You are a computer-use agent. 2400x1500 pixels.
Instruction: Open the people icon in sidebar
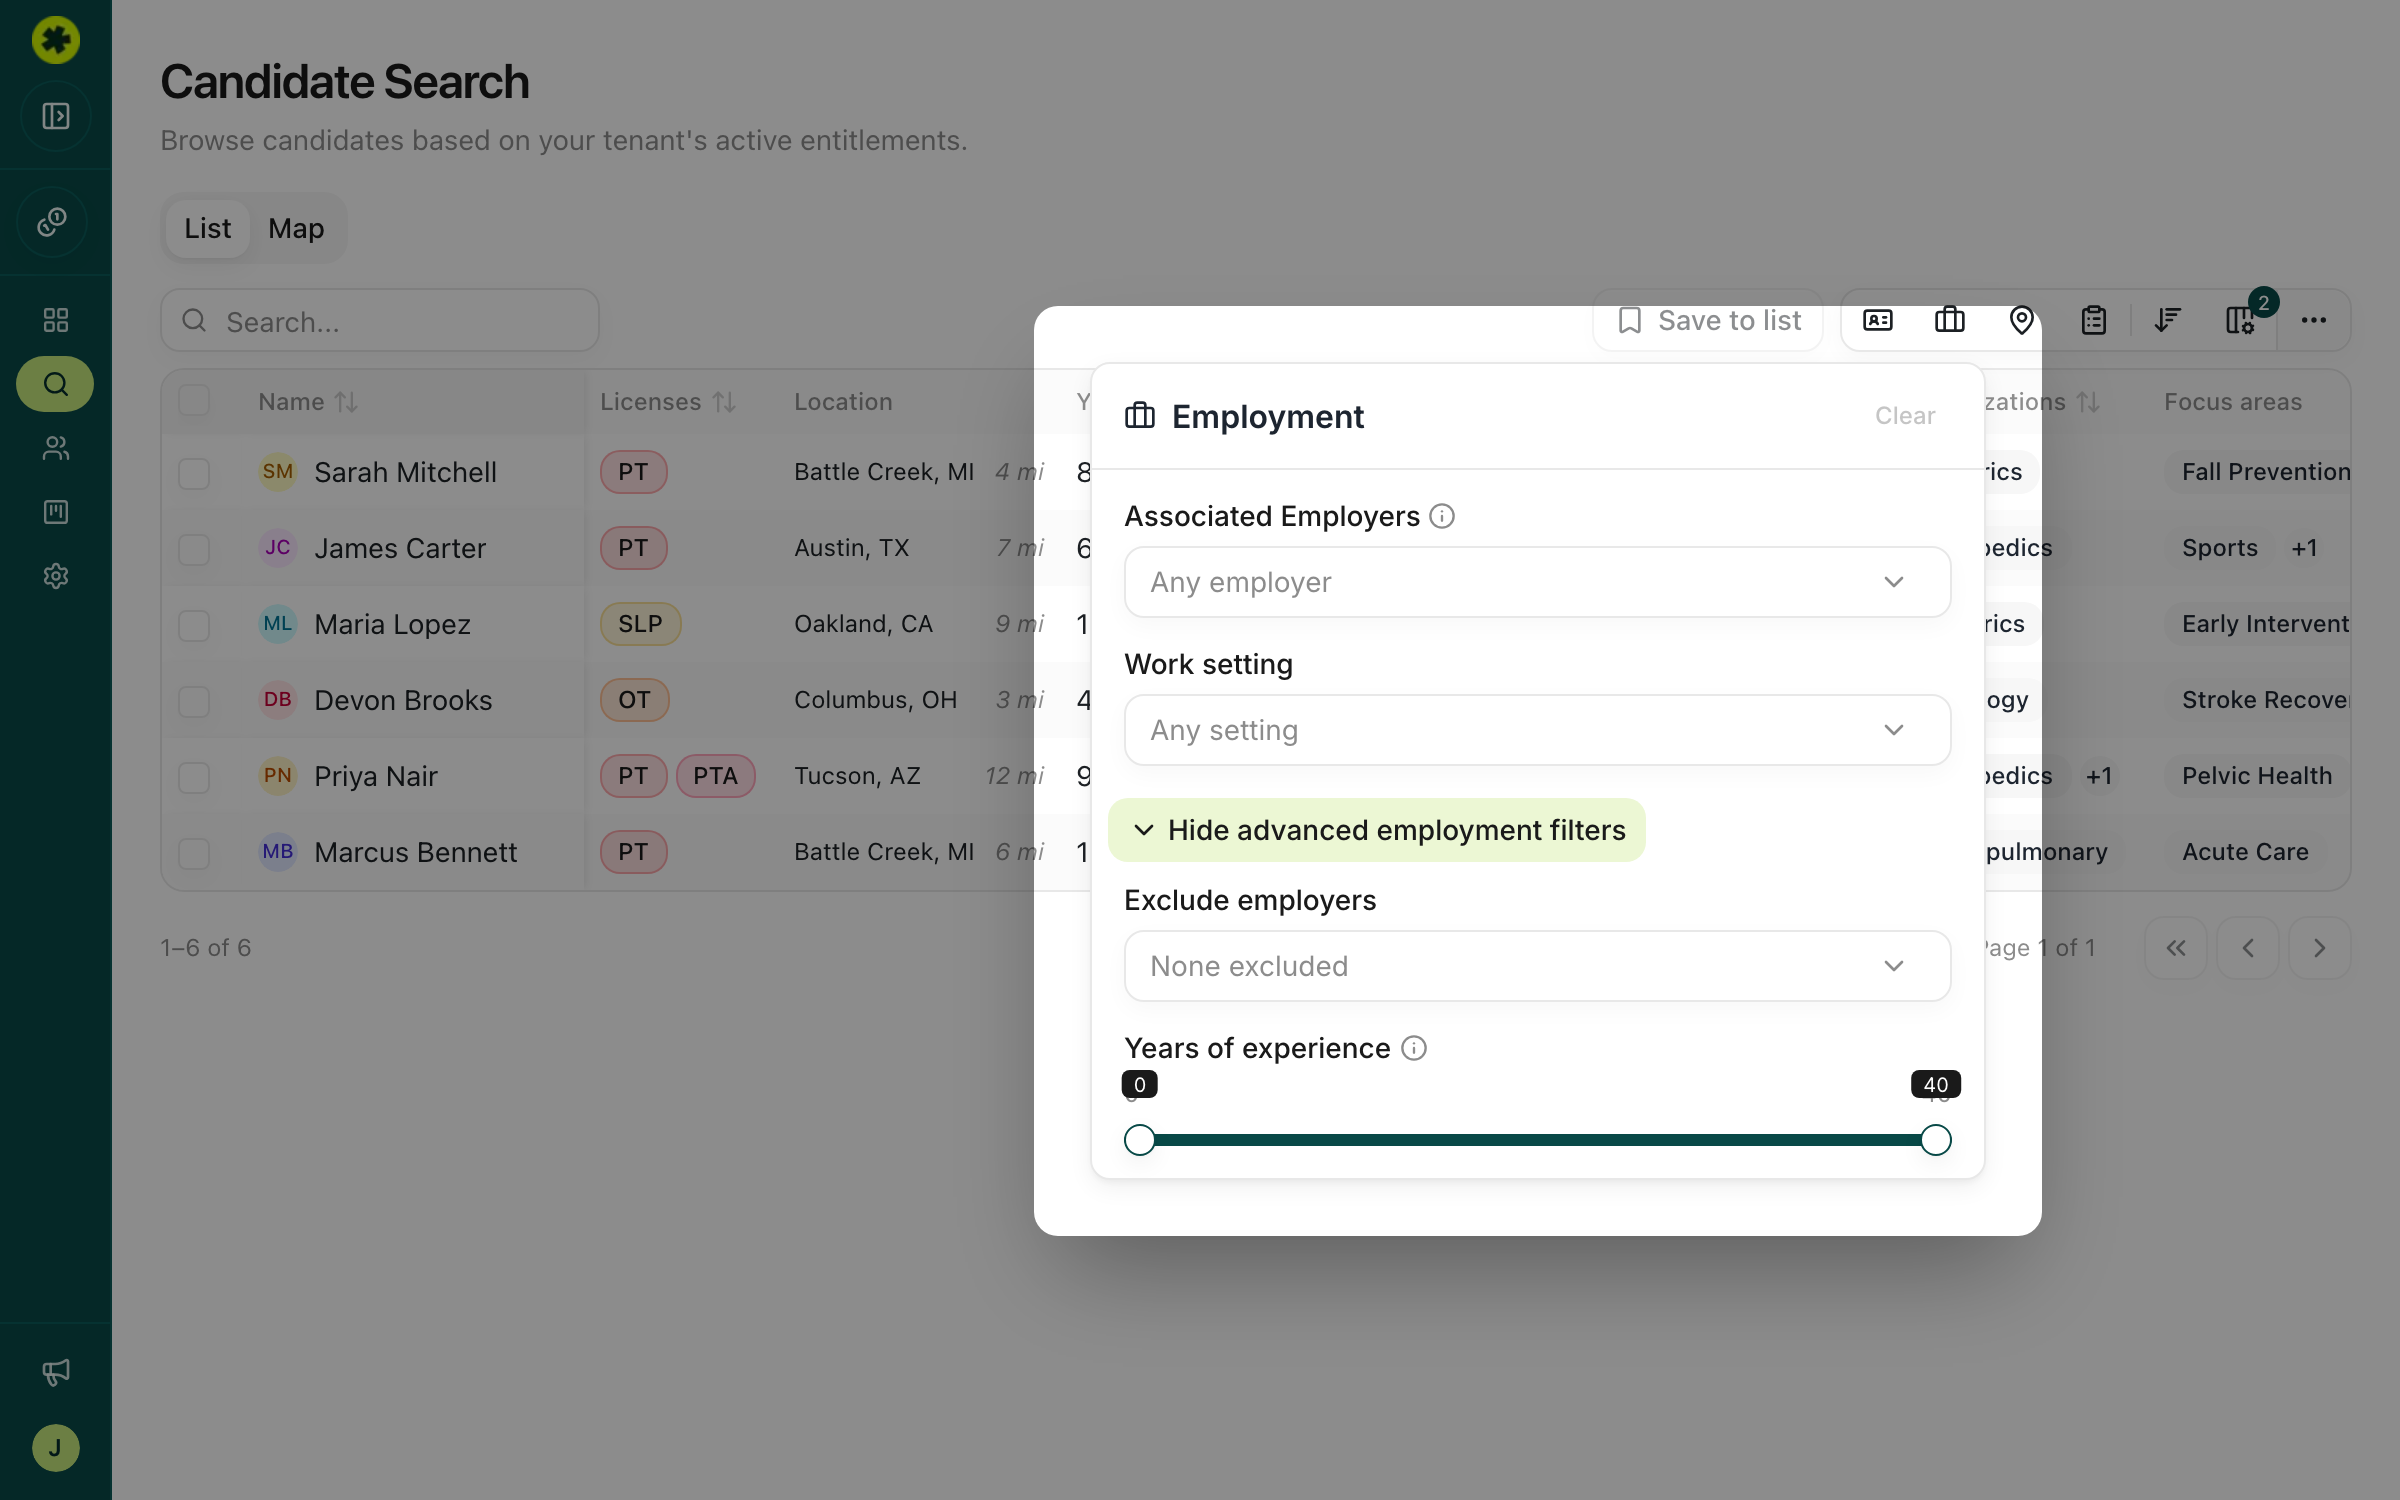(x=56, y=448)
